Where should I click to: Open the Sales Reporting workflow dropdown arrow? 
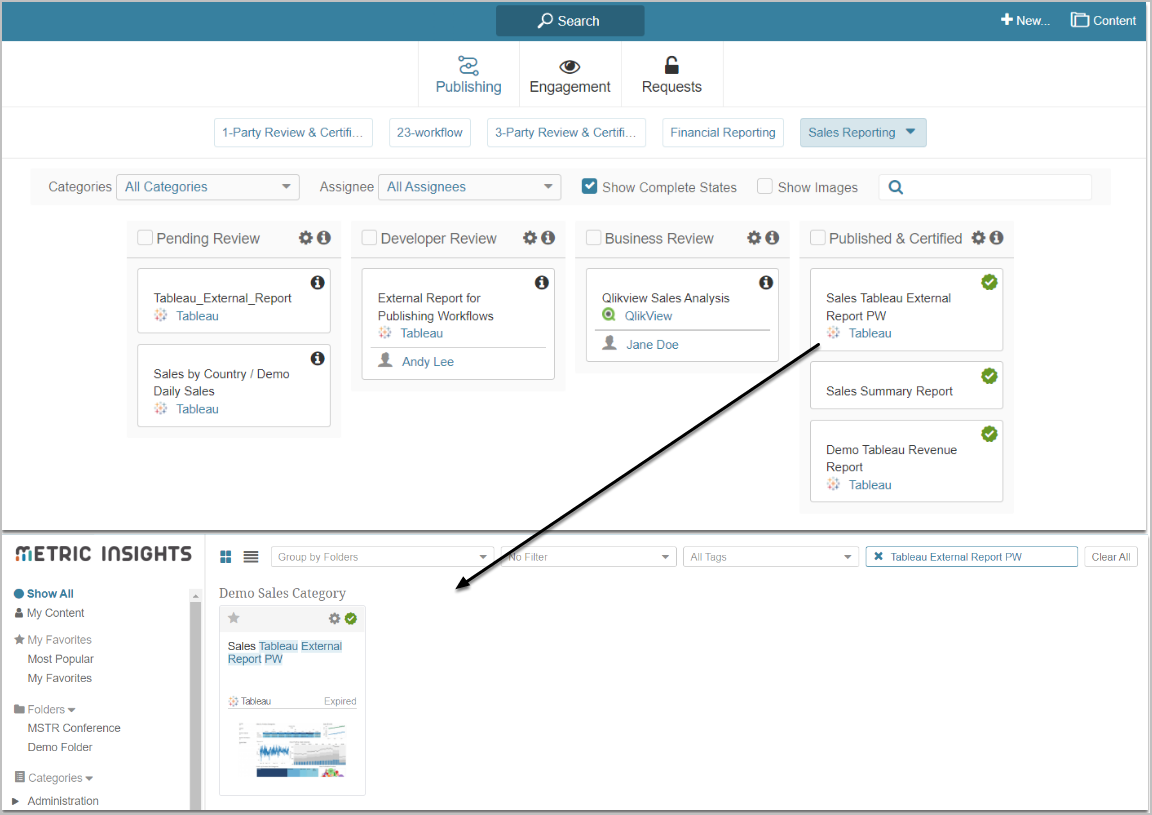click(910, 132)
